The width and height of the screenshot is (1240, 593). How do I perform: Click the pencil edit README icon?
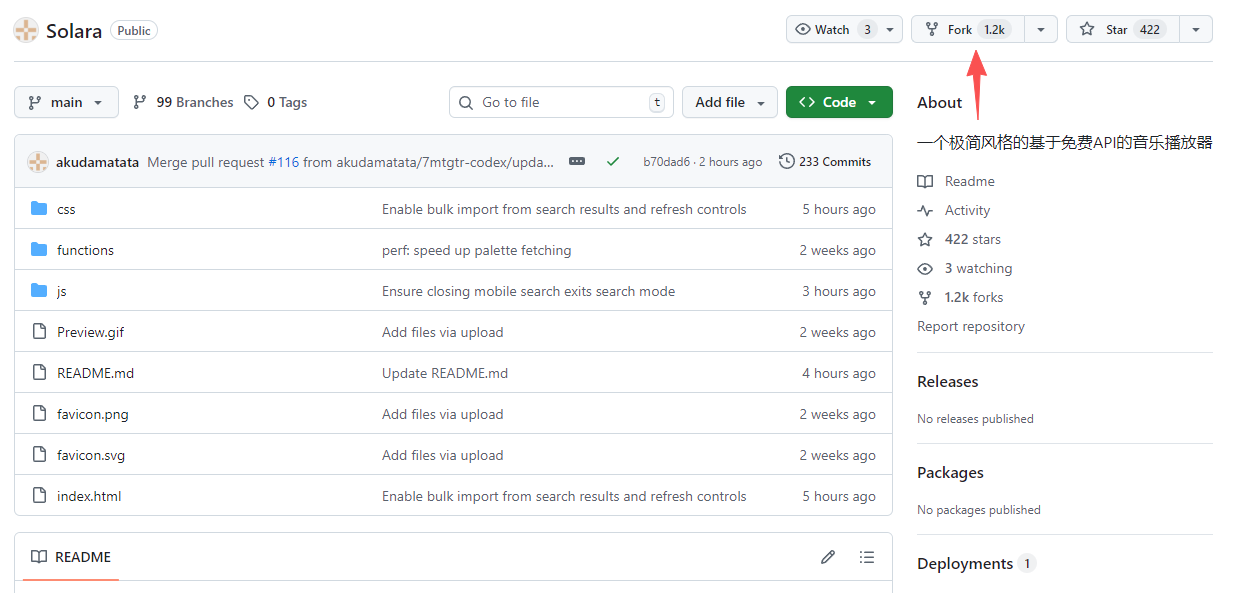(827, 557)
